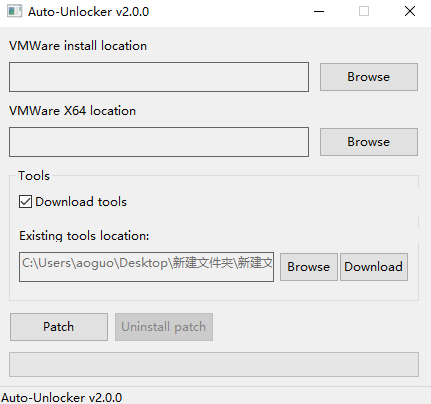The image size is (431, 404).
Task: Click the Auto-Unlocker v2.0.0 title bar text
Action: click(x=88, y=12)
